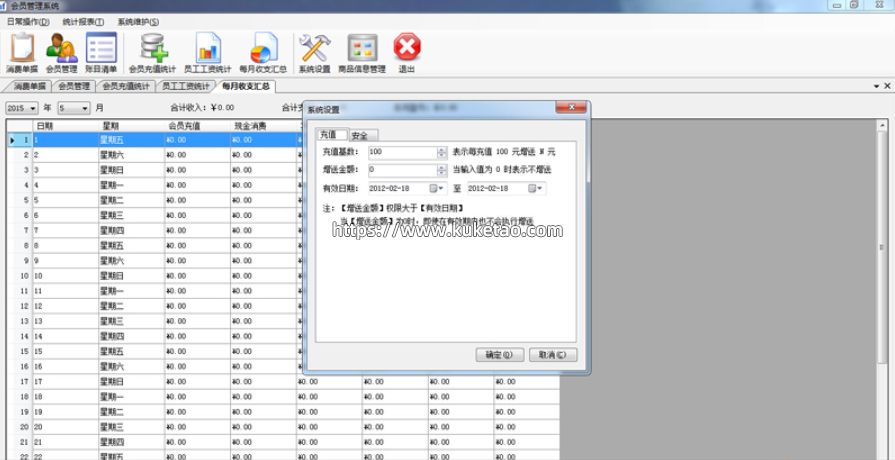Click the 取消(C) button

click(553, 355)
